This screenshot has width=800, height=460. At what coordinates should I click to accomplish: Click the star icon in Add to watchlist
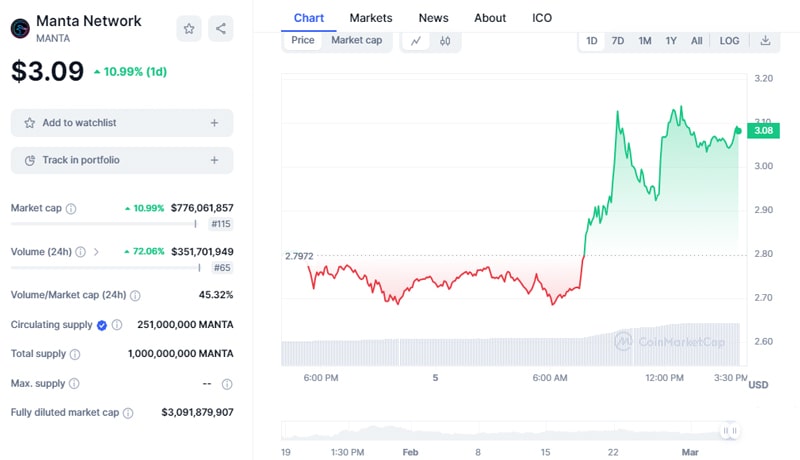(30, 123)
